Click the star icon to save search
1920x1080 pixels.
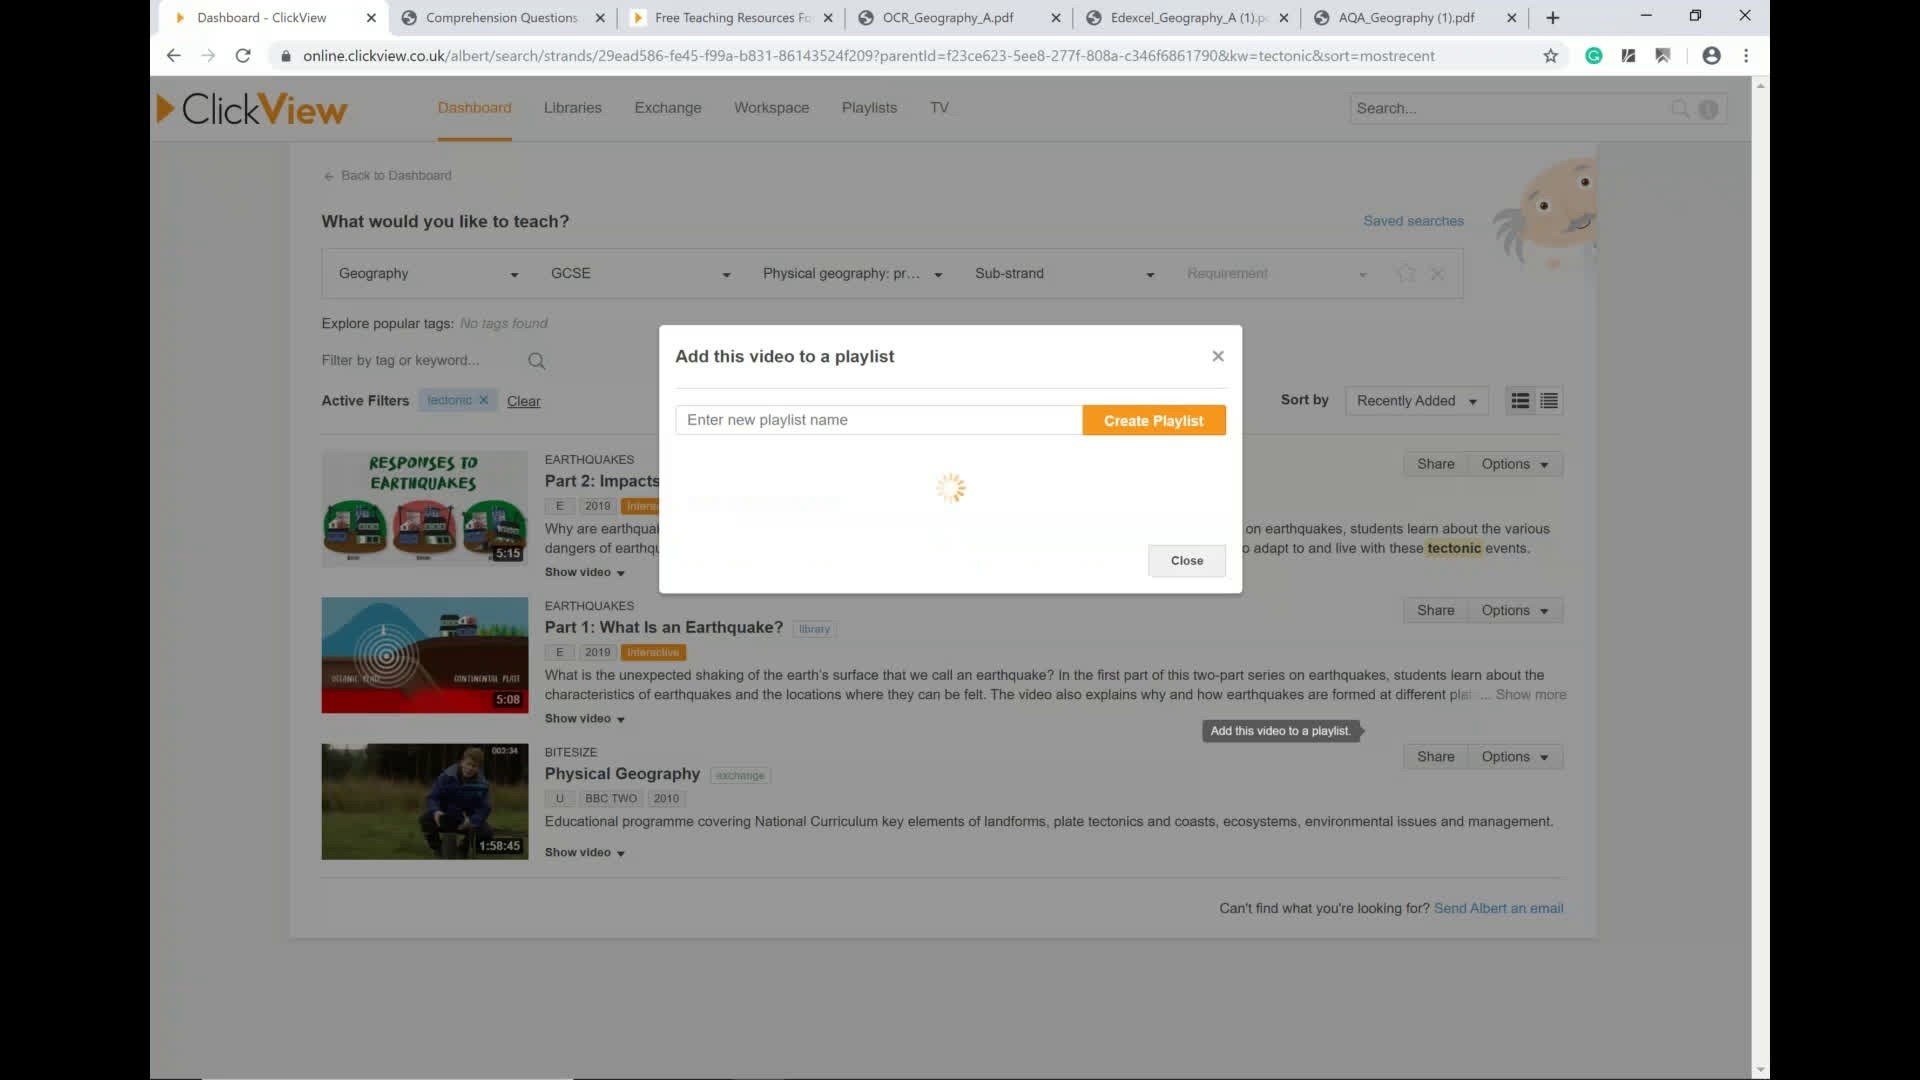click(1406, 273)
